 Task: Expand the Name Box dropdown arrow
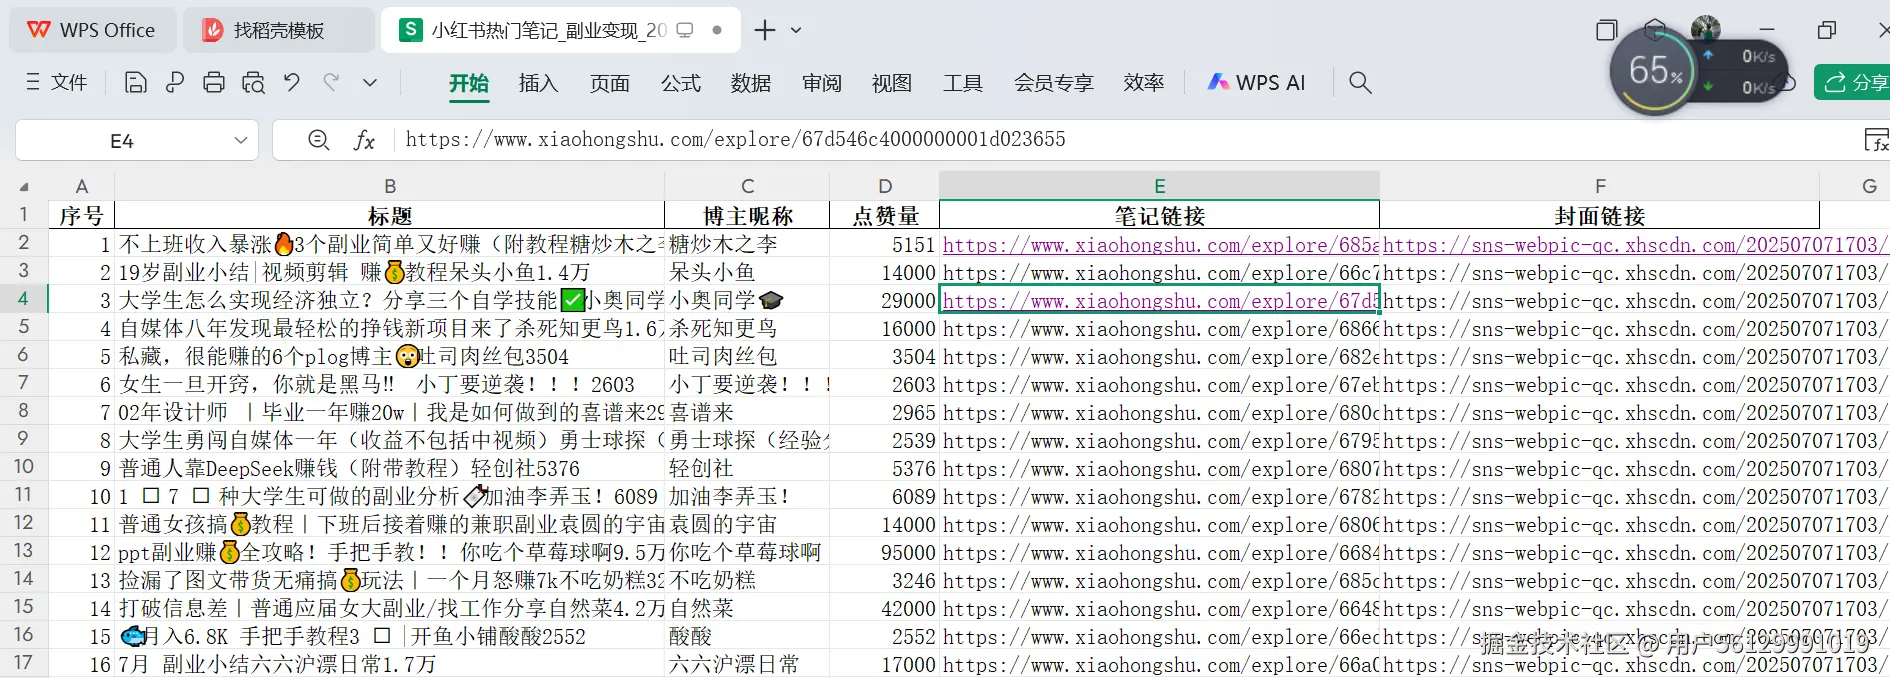coord(241,141)
